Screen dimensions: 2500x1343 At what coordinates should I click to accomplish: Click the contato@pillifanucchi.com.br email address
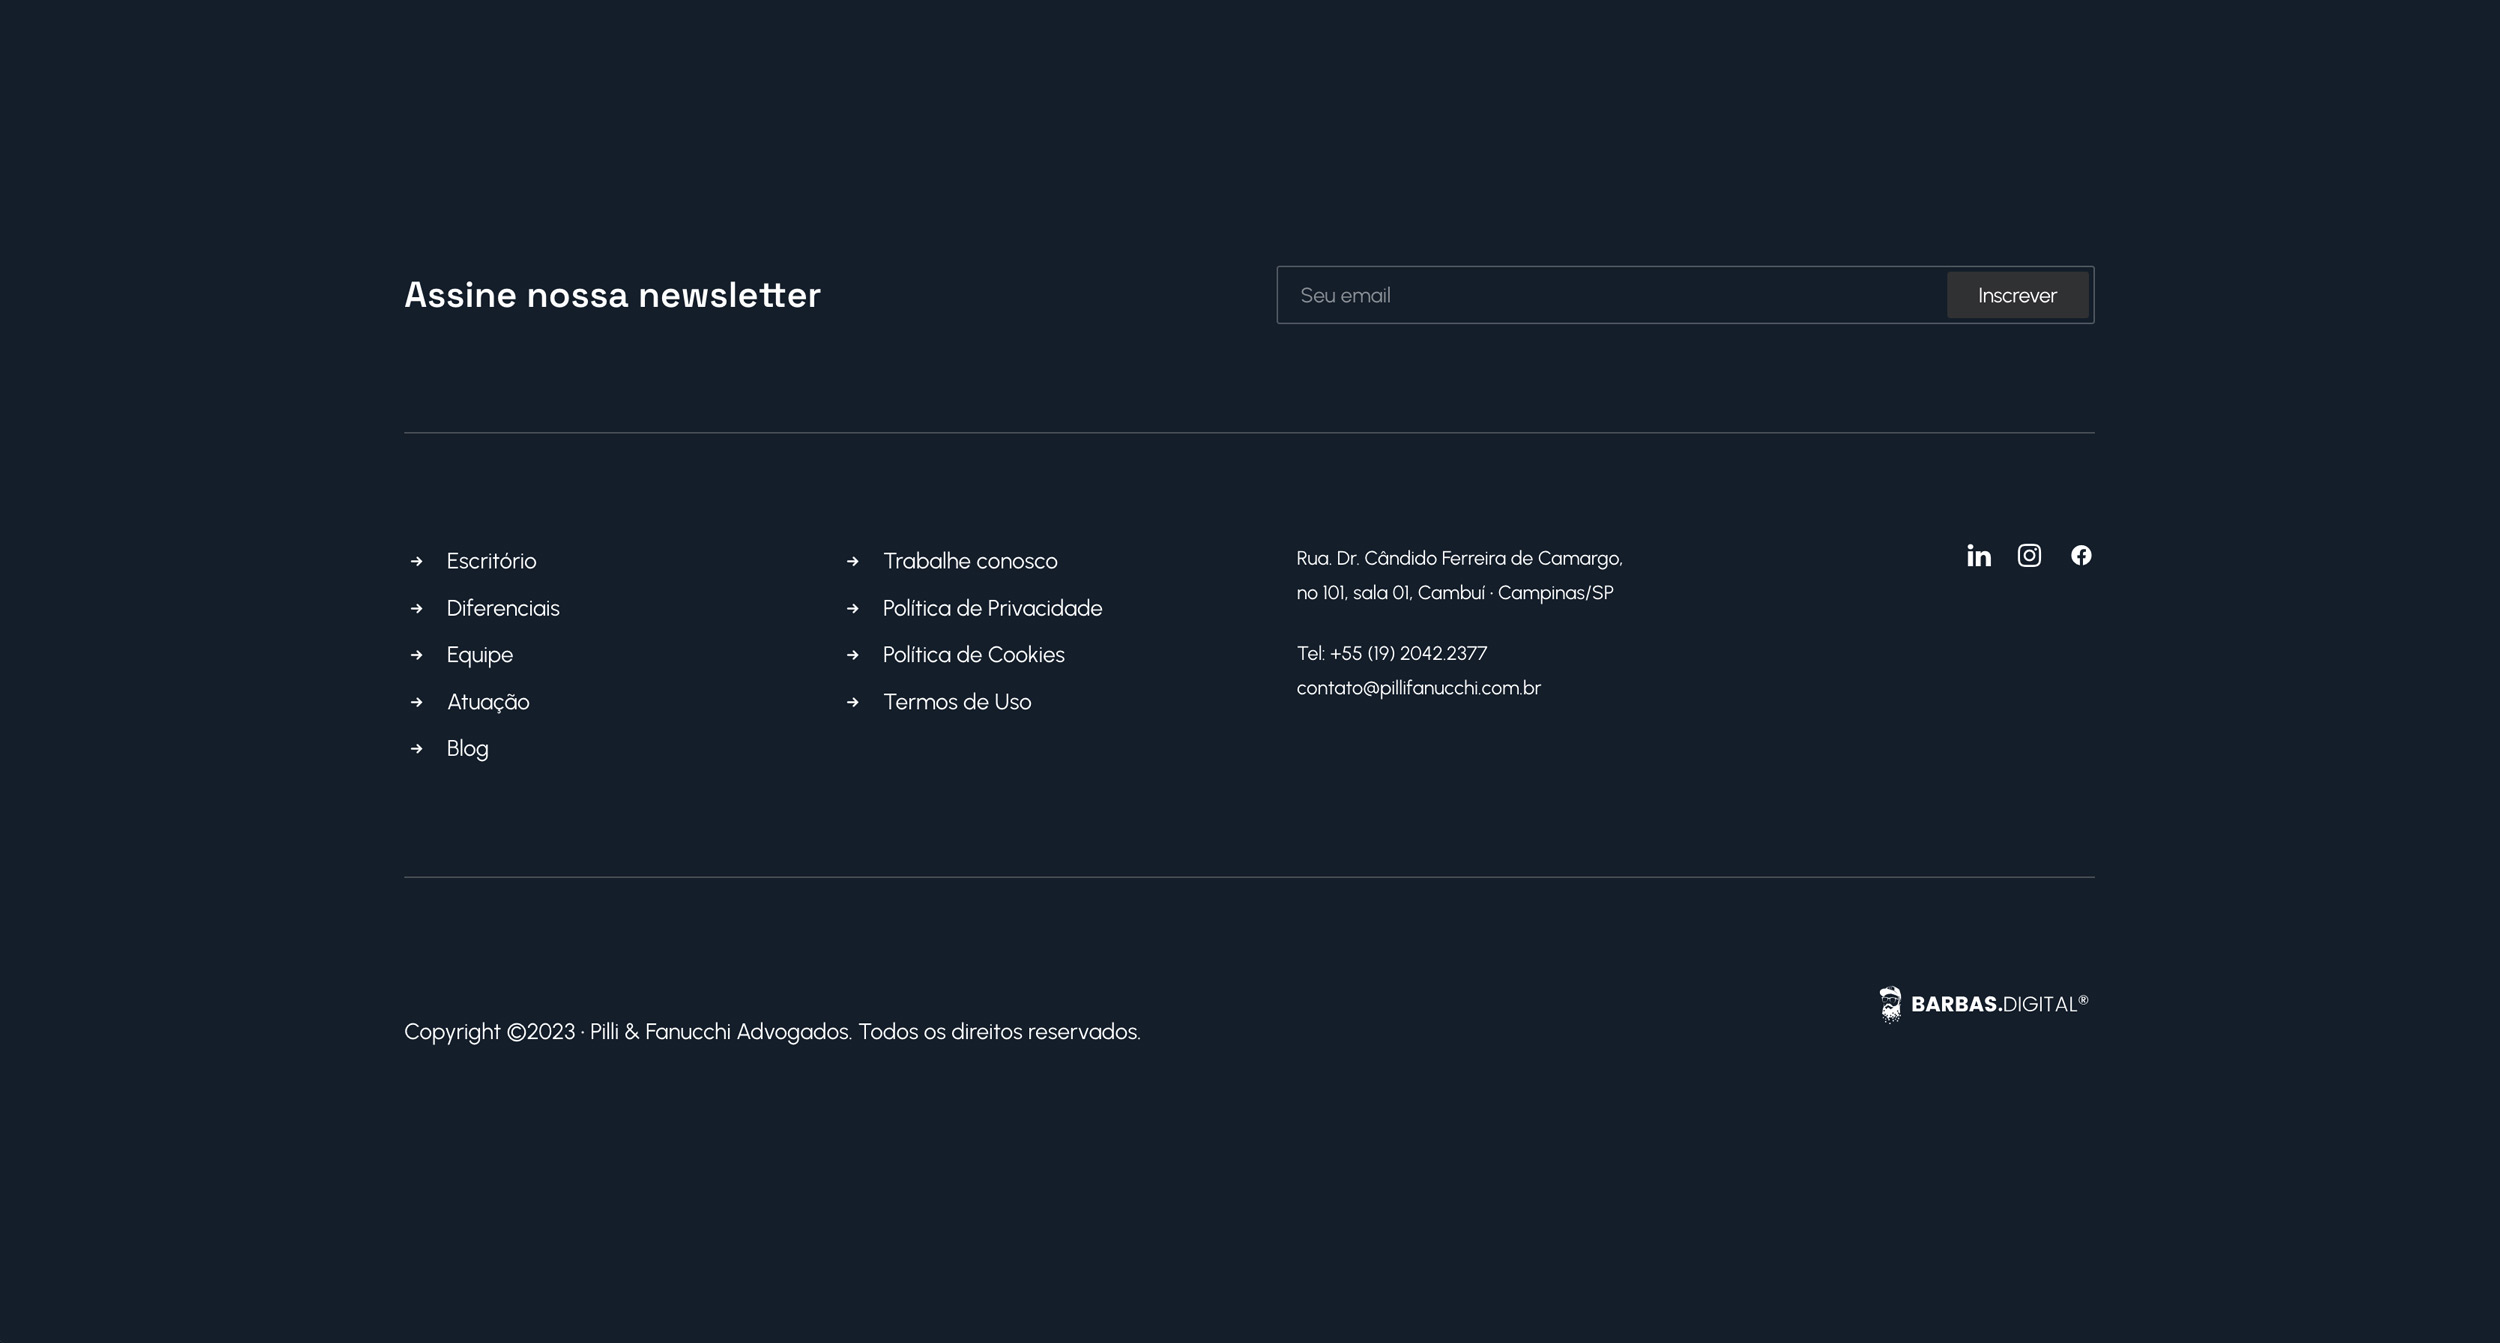1418,688
